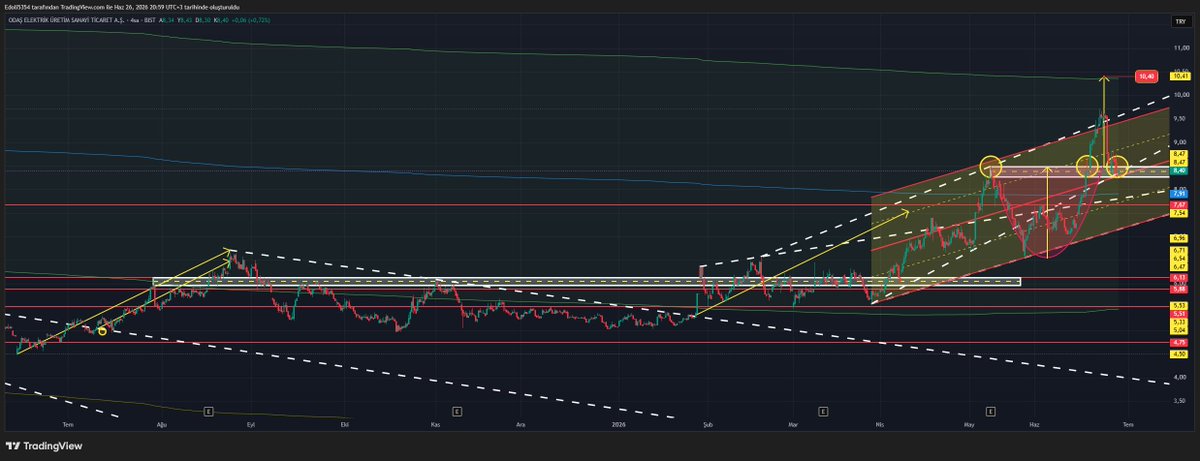The width and height of the screenshot is (1200, 461).
Task: Select the blue 7,91 price label
Action: 1180,193
